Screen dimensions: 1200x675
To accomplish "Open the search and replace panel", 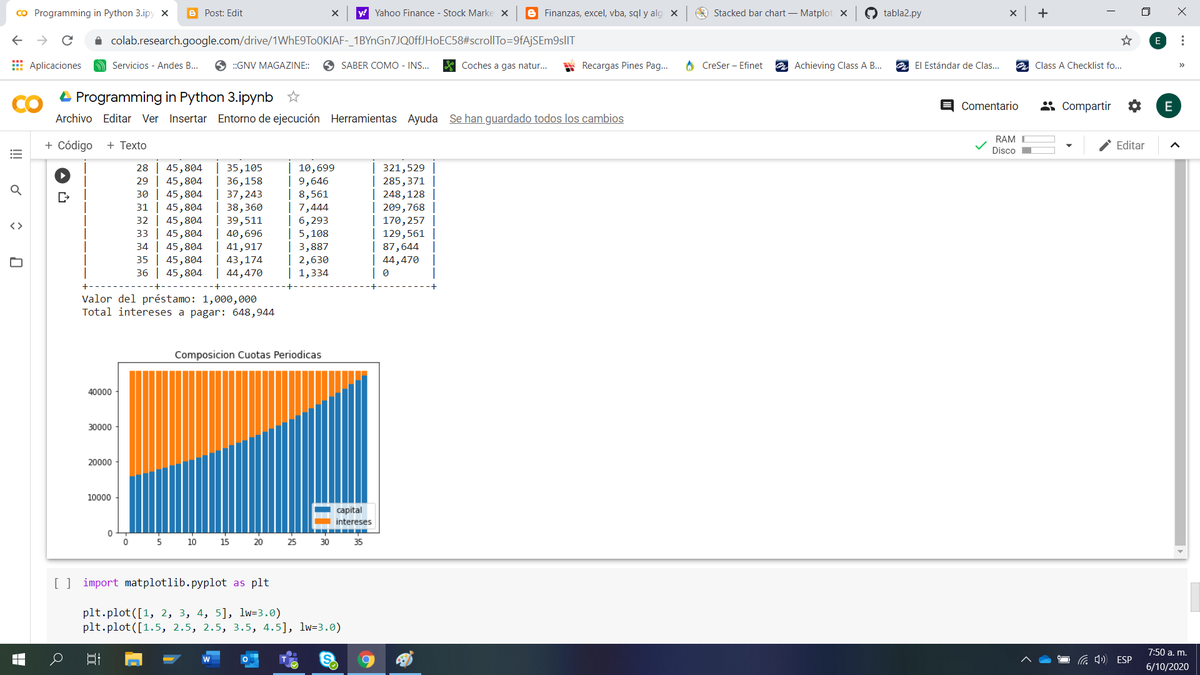I will [x=16, y=189].
